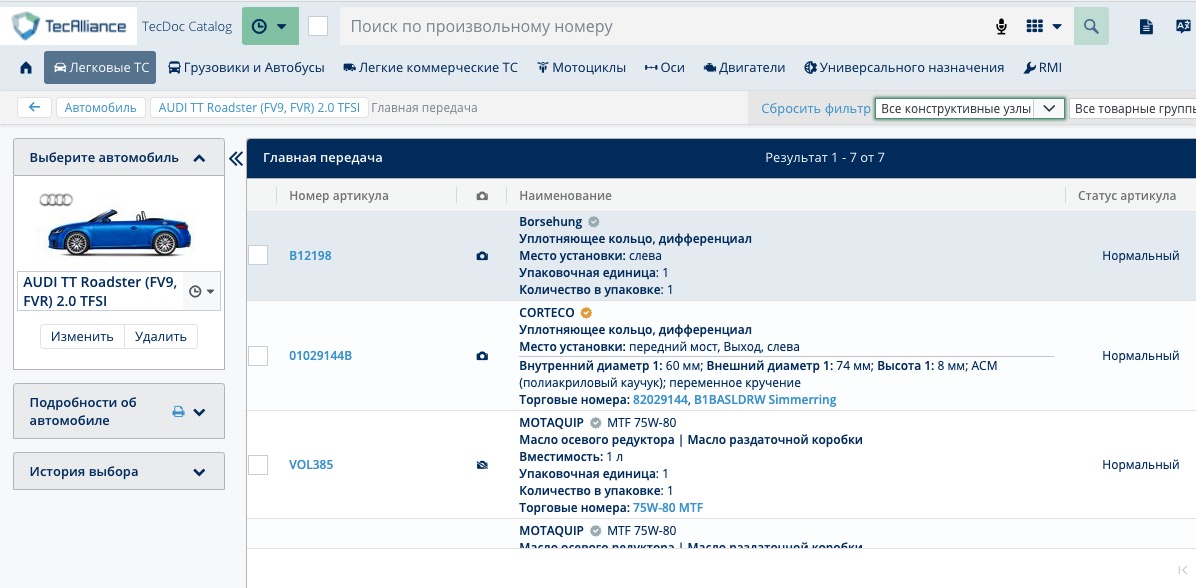The width and height of the screenshot is (1196, 588).
Task: Click the microphone voice search icon
Action: (1001, 27)
